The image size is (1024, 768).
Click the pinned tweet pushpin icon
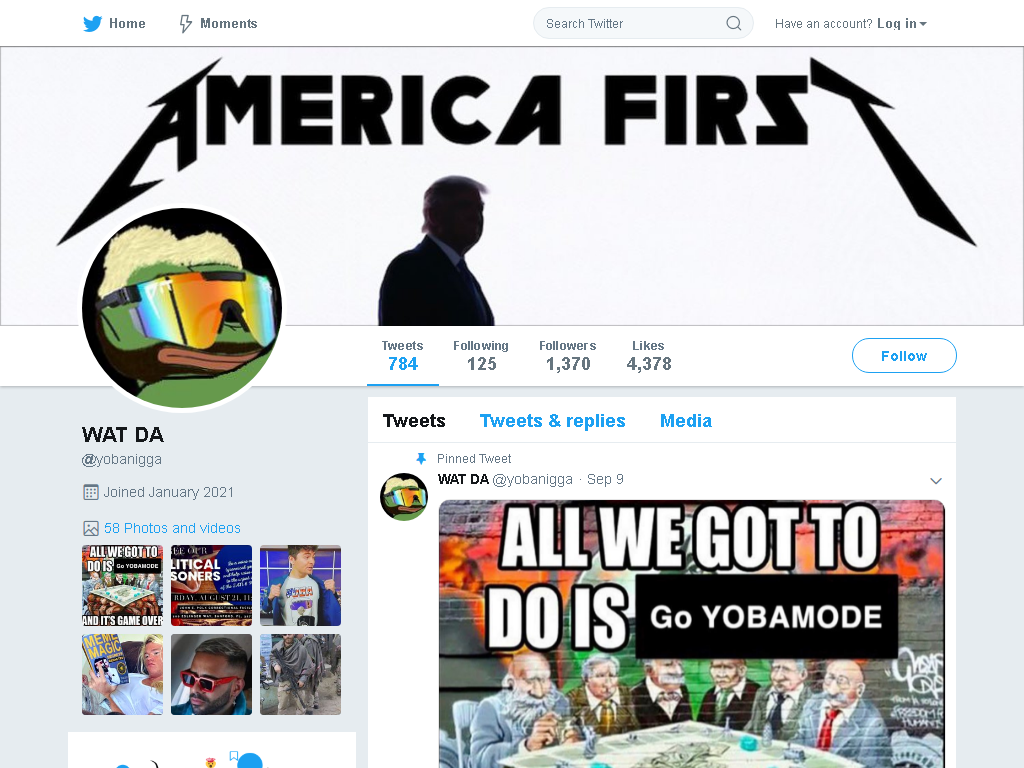421,458
